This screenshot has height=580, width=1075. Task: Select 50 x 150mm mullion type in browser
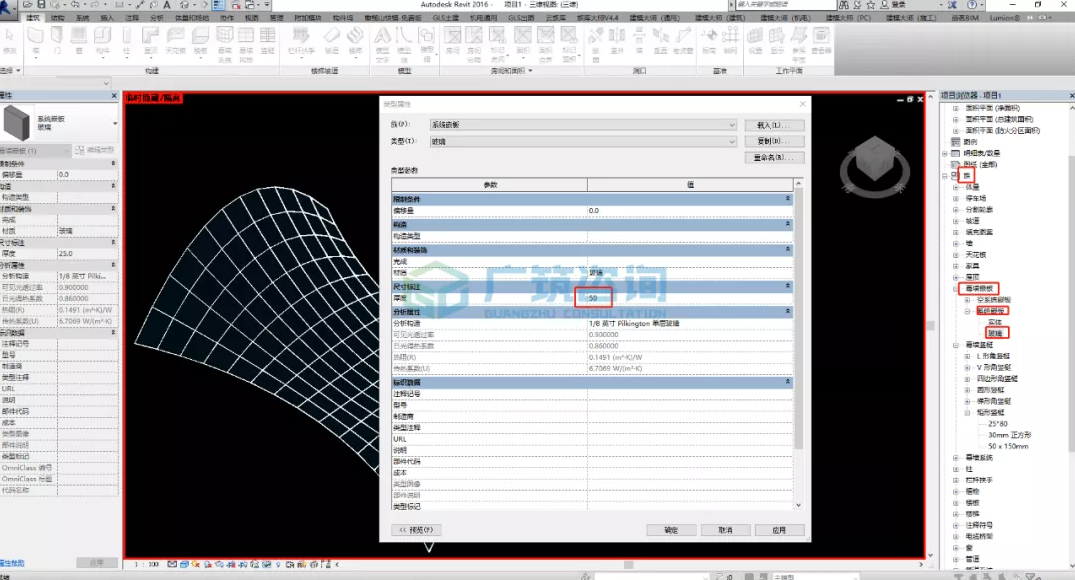1008,446
